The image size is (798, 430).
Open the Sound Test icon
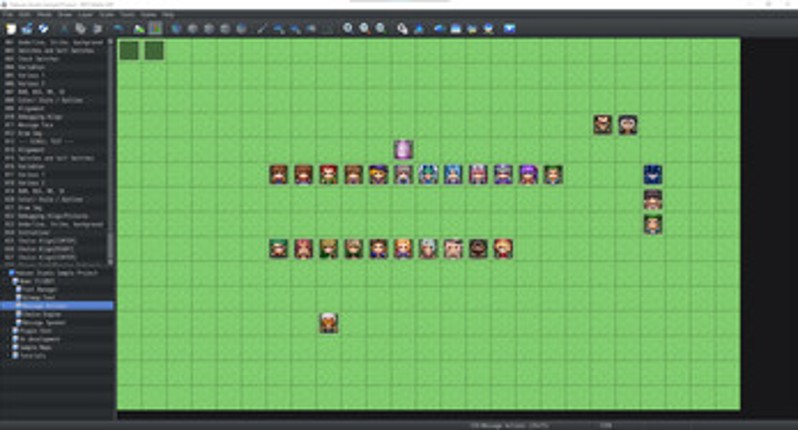439,28
